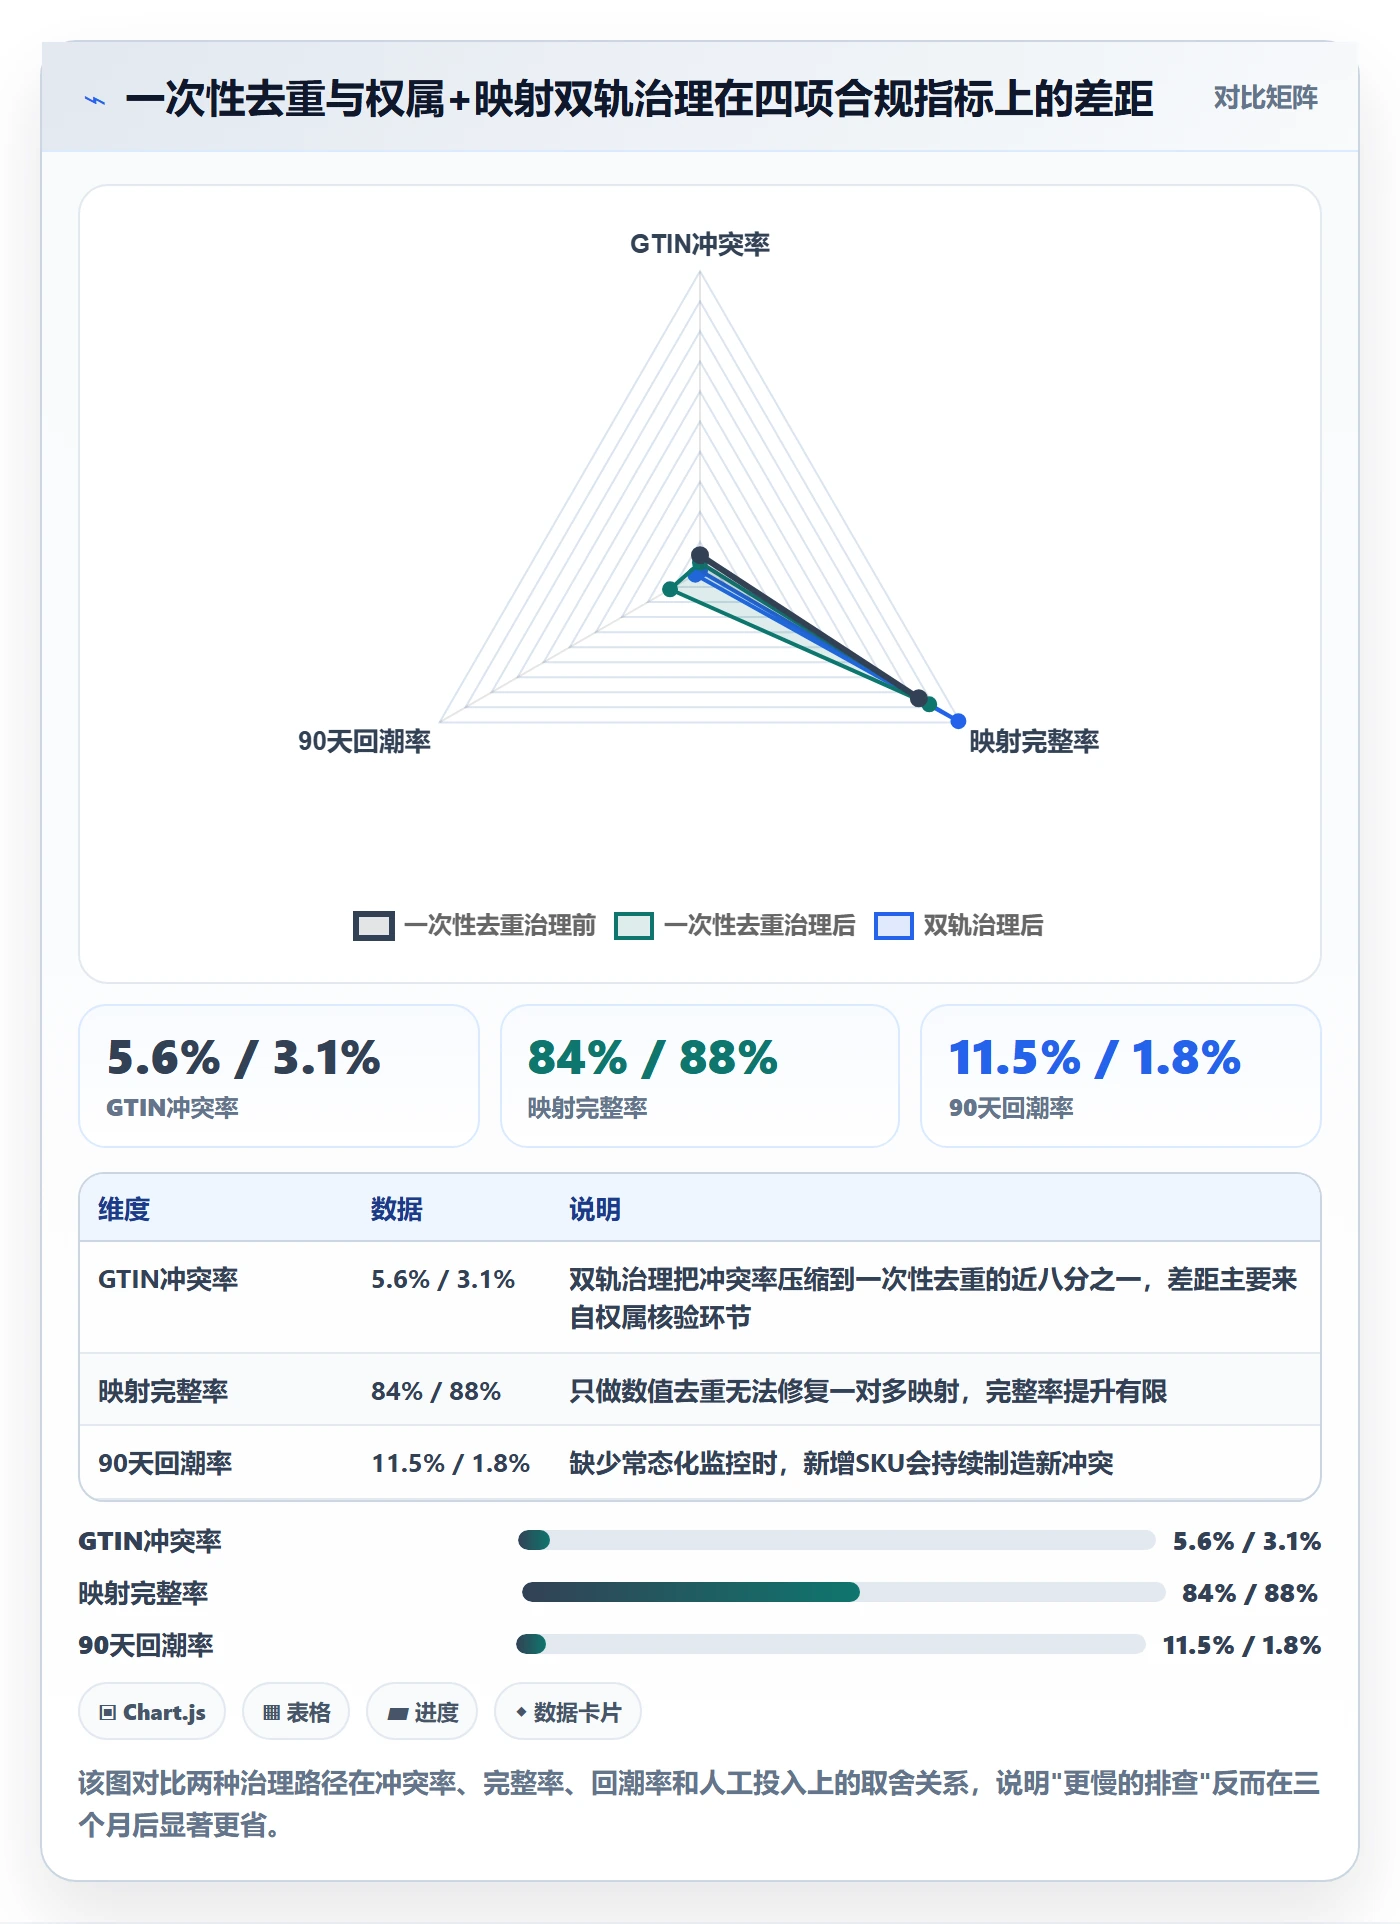This screenshot has width=1400, height=1924.
Task: Open the 5.6% / 3.1% stat card
Action: 279,1076
